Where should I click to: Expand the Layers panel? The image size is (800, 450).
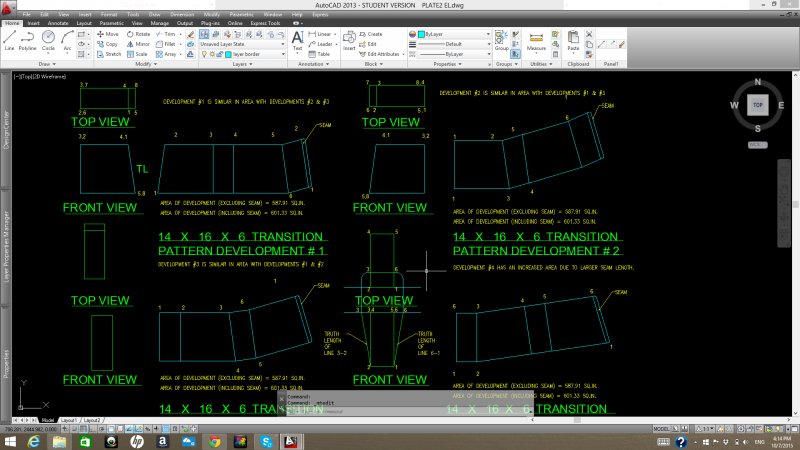[x=242, y=64]
